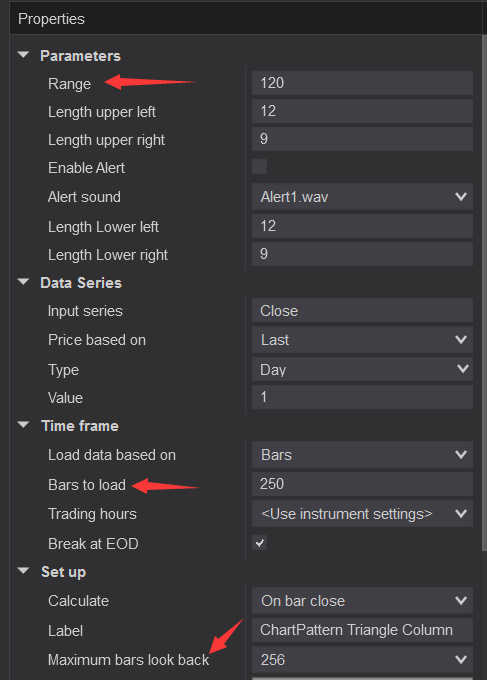Open the Price based on dropdown

click(x=362, y=340)
